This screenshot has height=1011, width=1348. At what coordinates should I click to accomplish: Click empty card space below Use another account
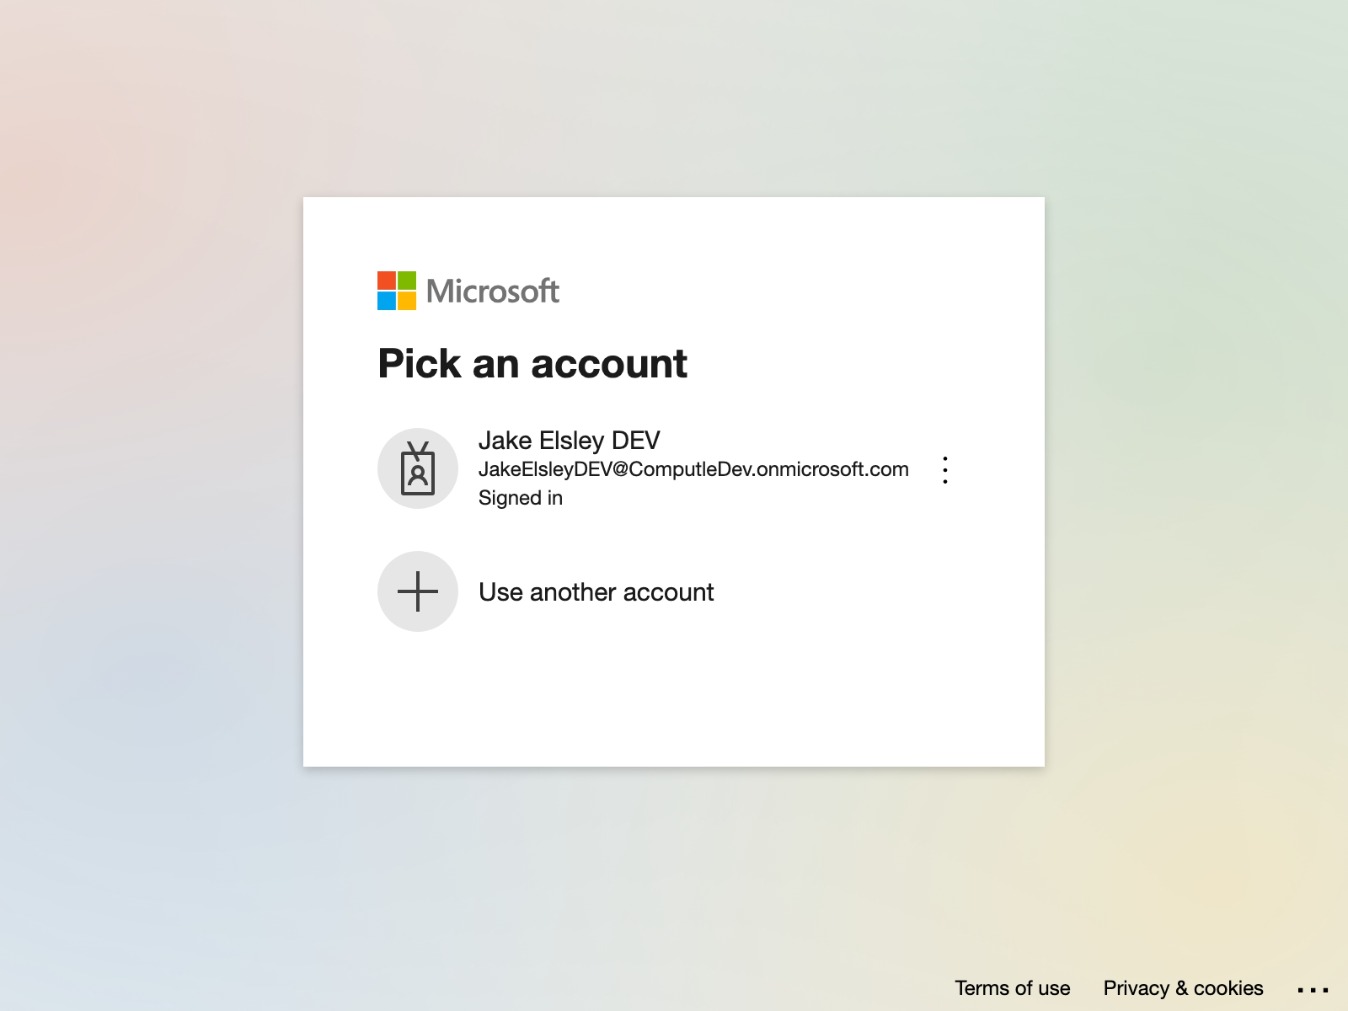[674, 700]
